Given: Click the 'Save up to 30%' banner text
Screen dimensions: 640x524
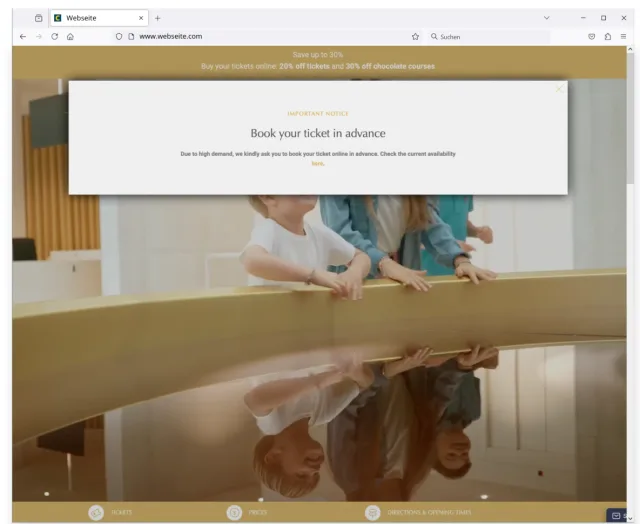Looking at the screenshot, I should 318,55.
